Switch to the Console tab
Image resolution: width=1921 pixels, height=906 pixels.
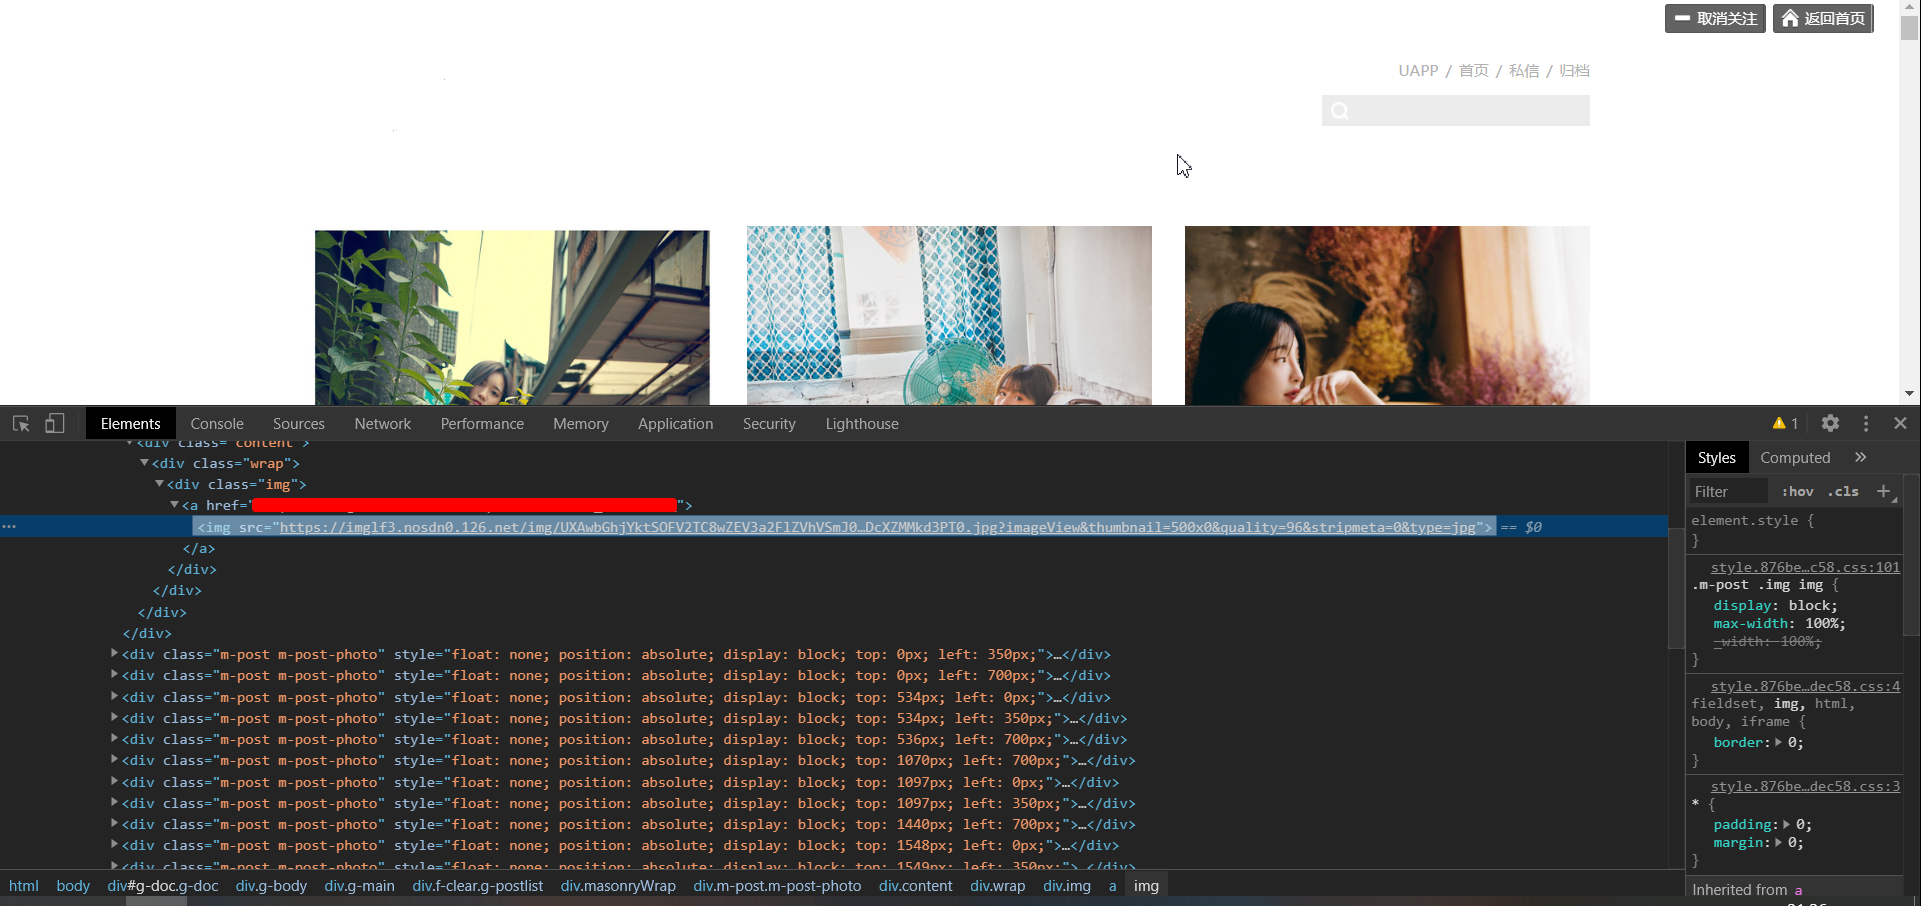coord(217,424)
